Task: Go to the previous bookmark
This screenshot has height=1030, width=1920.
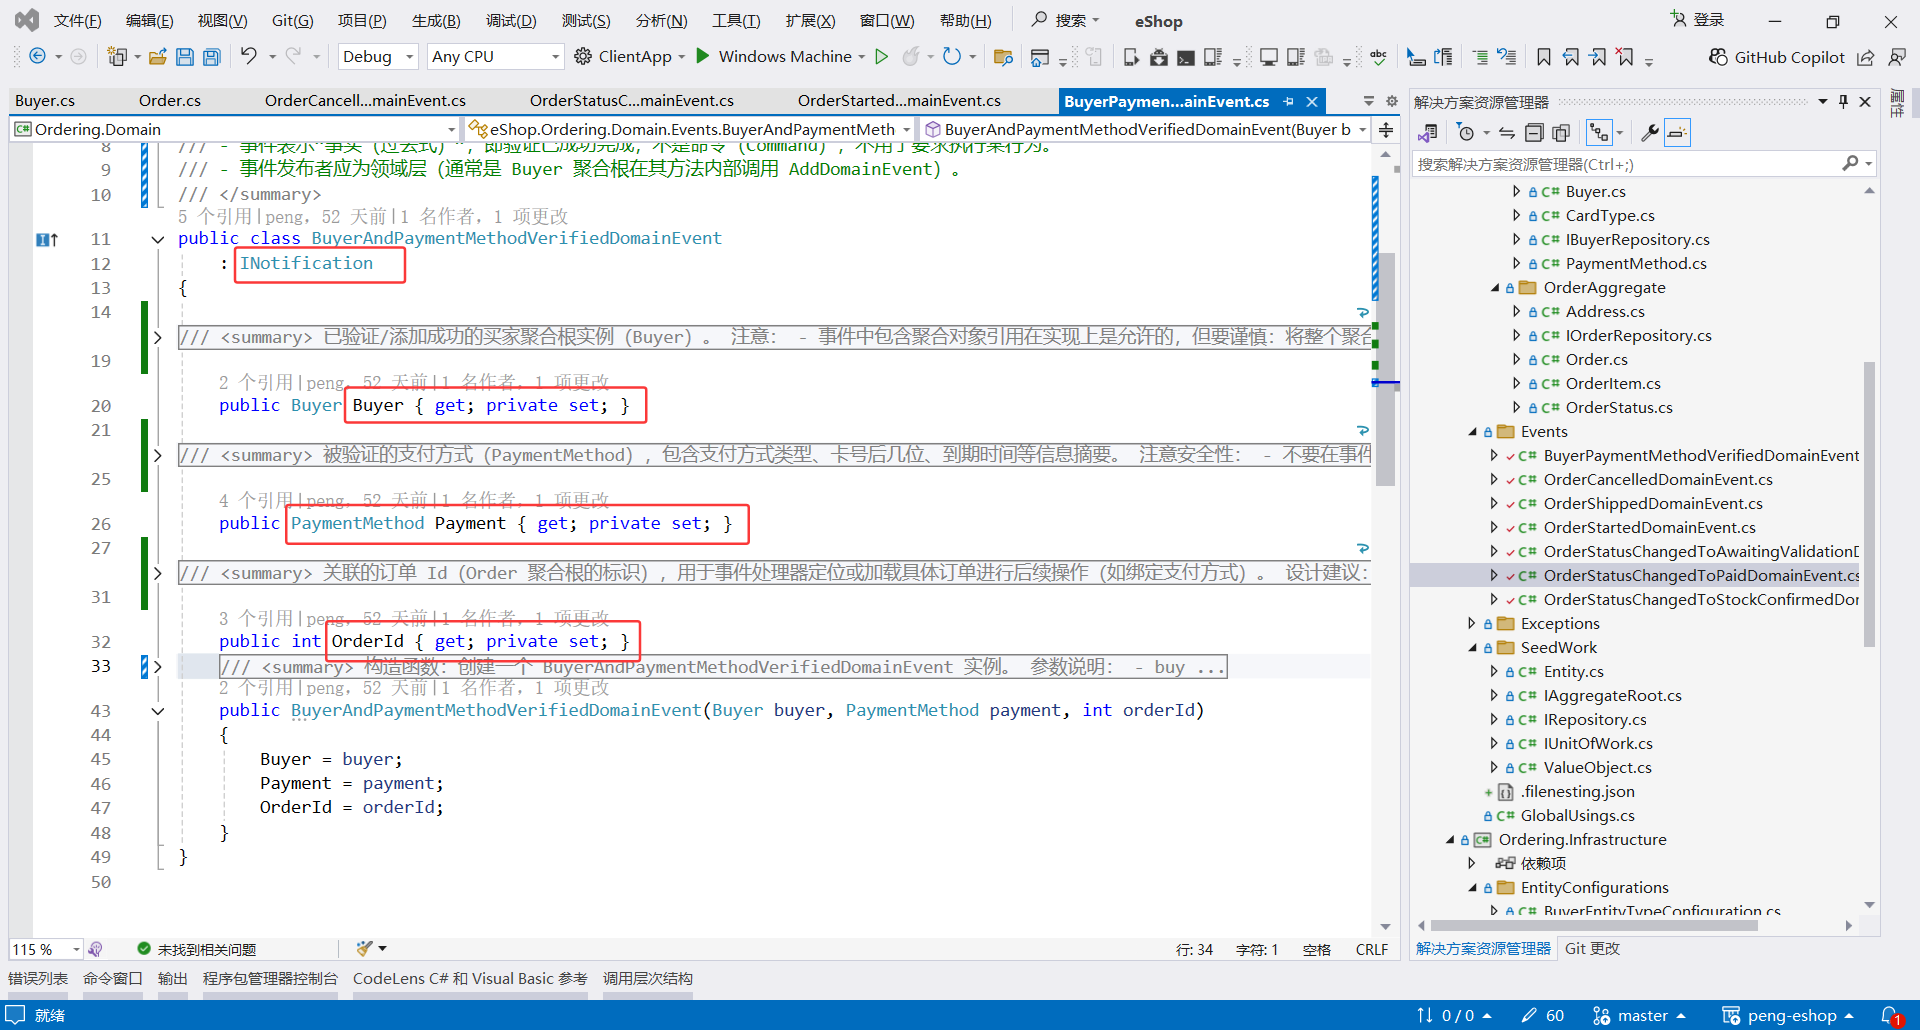Action: (x=1571, y=57)
